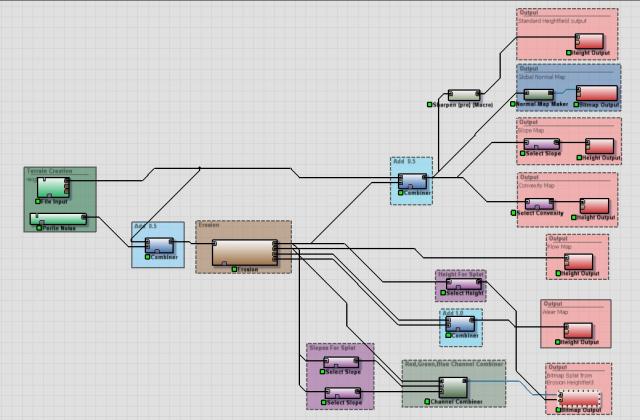Select the Channel Combiner node
The height and width of the screenshot is (420, 640).
[x=453, y=387]
